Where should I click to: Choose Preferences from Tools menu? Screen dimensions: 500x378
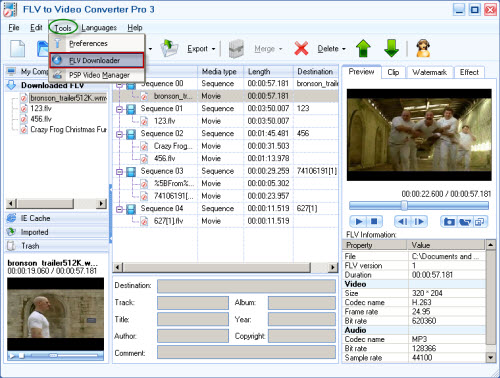[x=97, y=43]
